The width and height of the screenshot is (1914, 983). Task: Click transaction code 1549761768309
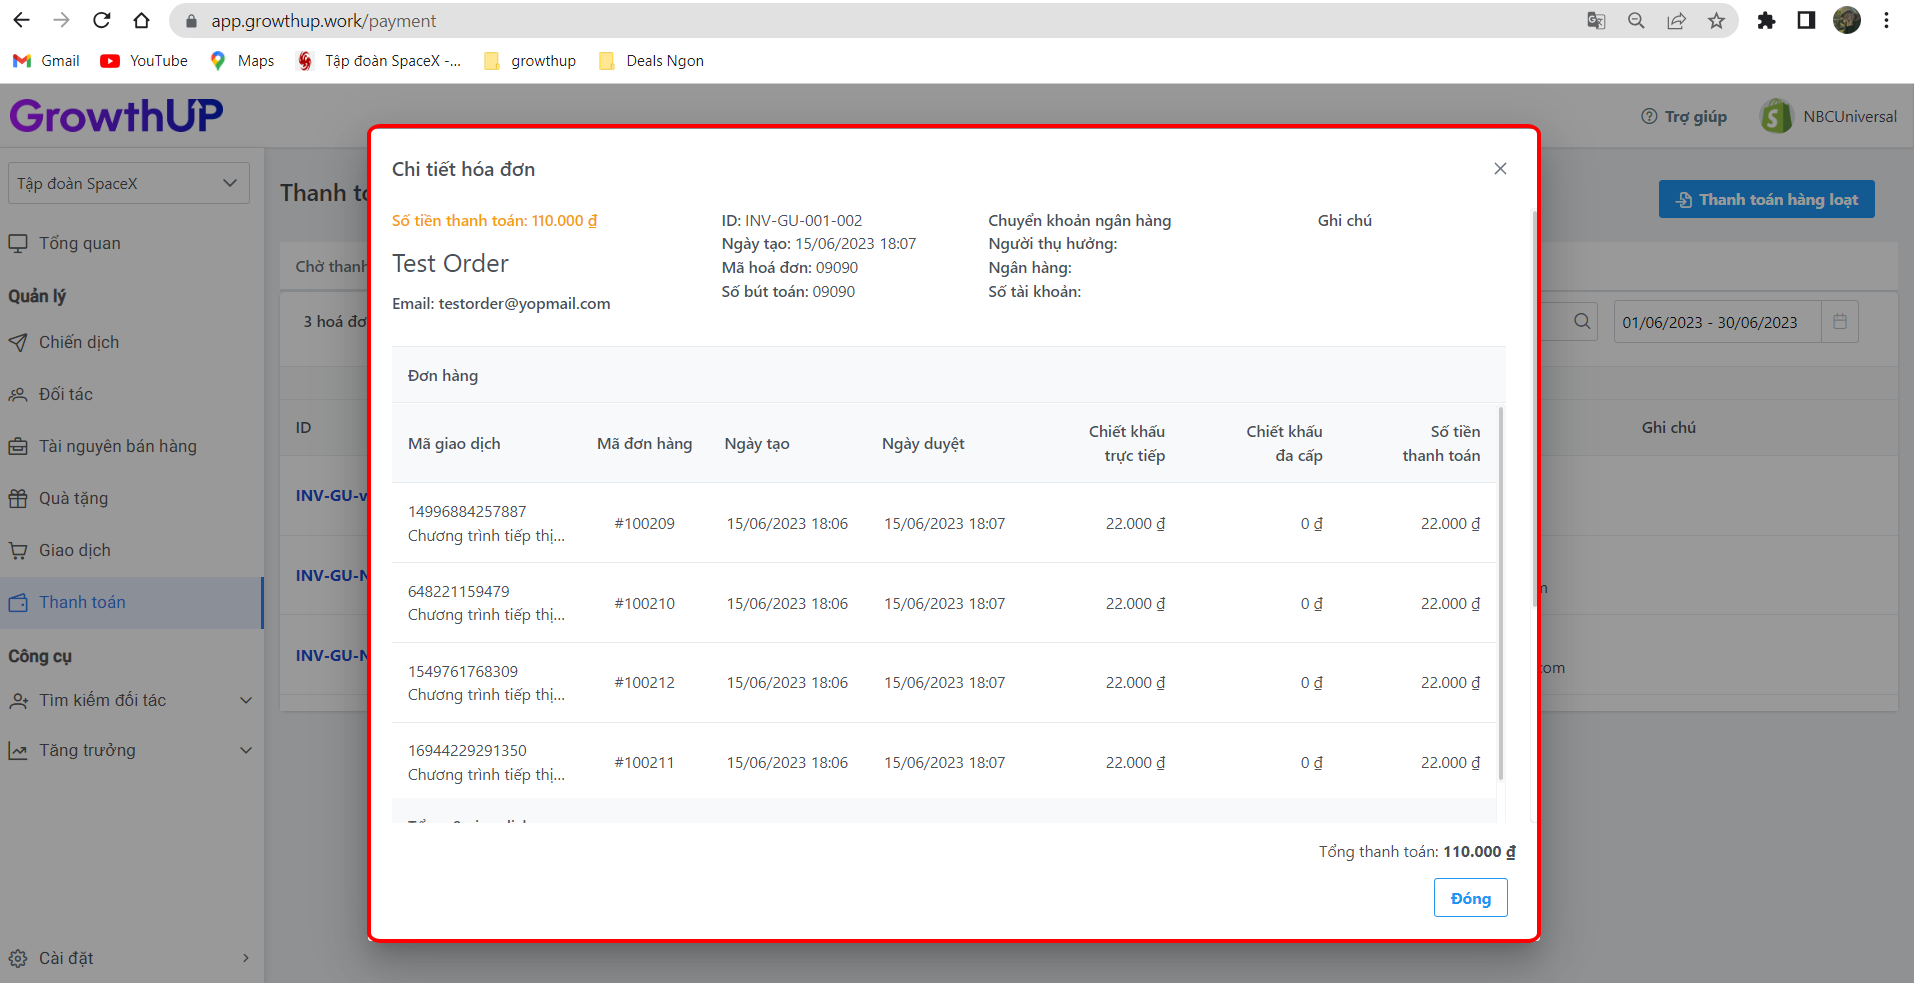[462, 671]
